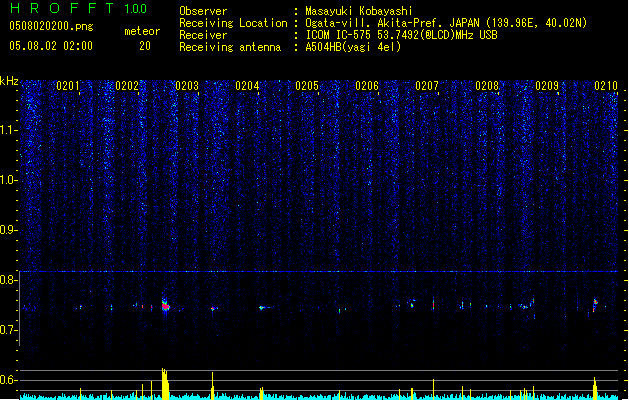
Task: Click the 0201 time marker
Action: pyautogui.click(x=68, y=86)
